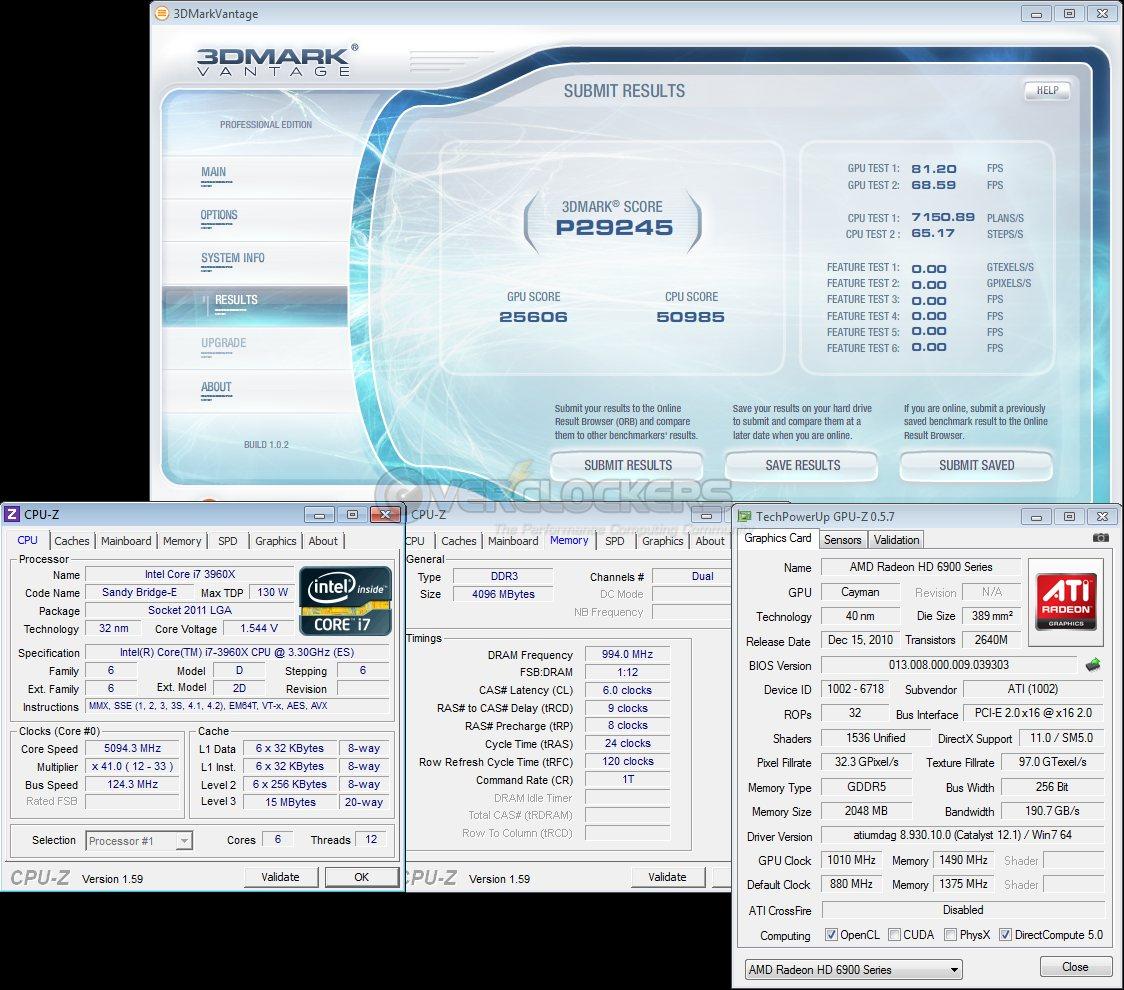Open the Validation tab in GPU-Z
This screenshot has height=990, width=1124.
point(896,540)
